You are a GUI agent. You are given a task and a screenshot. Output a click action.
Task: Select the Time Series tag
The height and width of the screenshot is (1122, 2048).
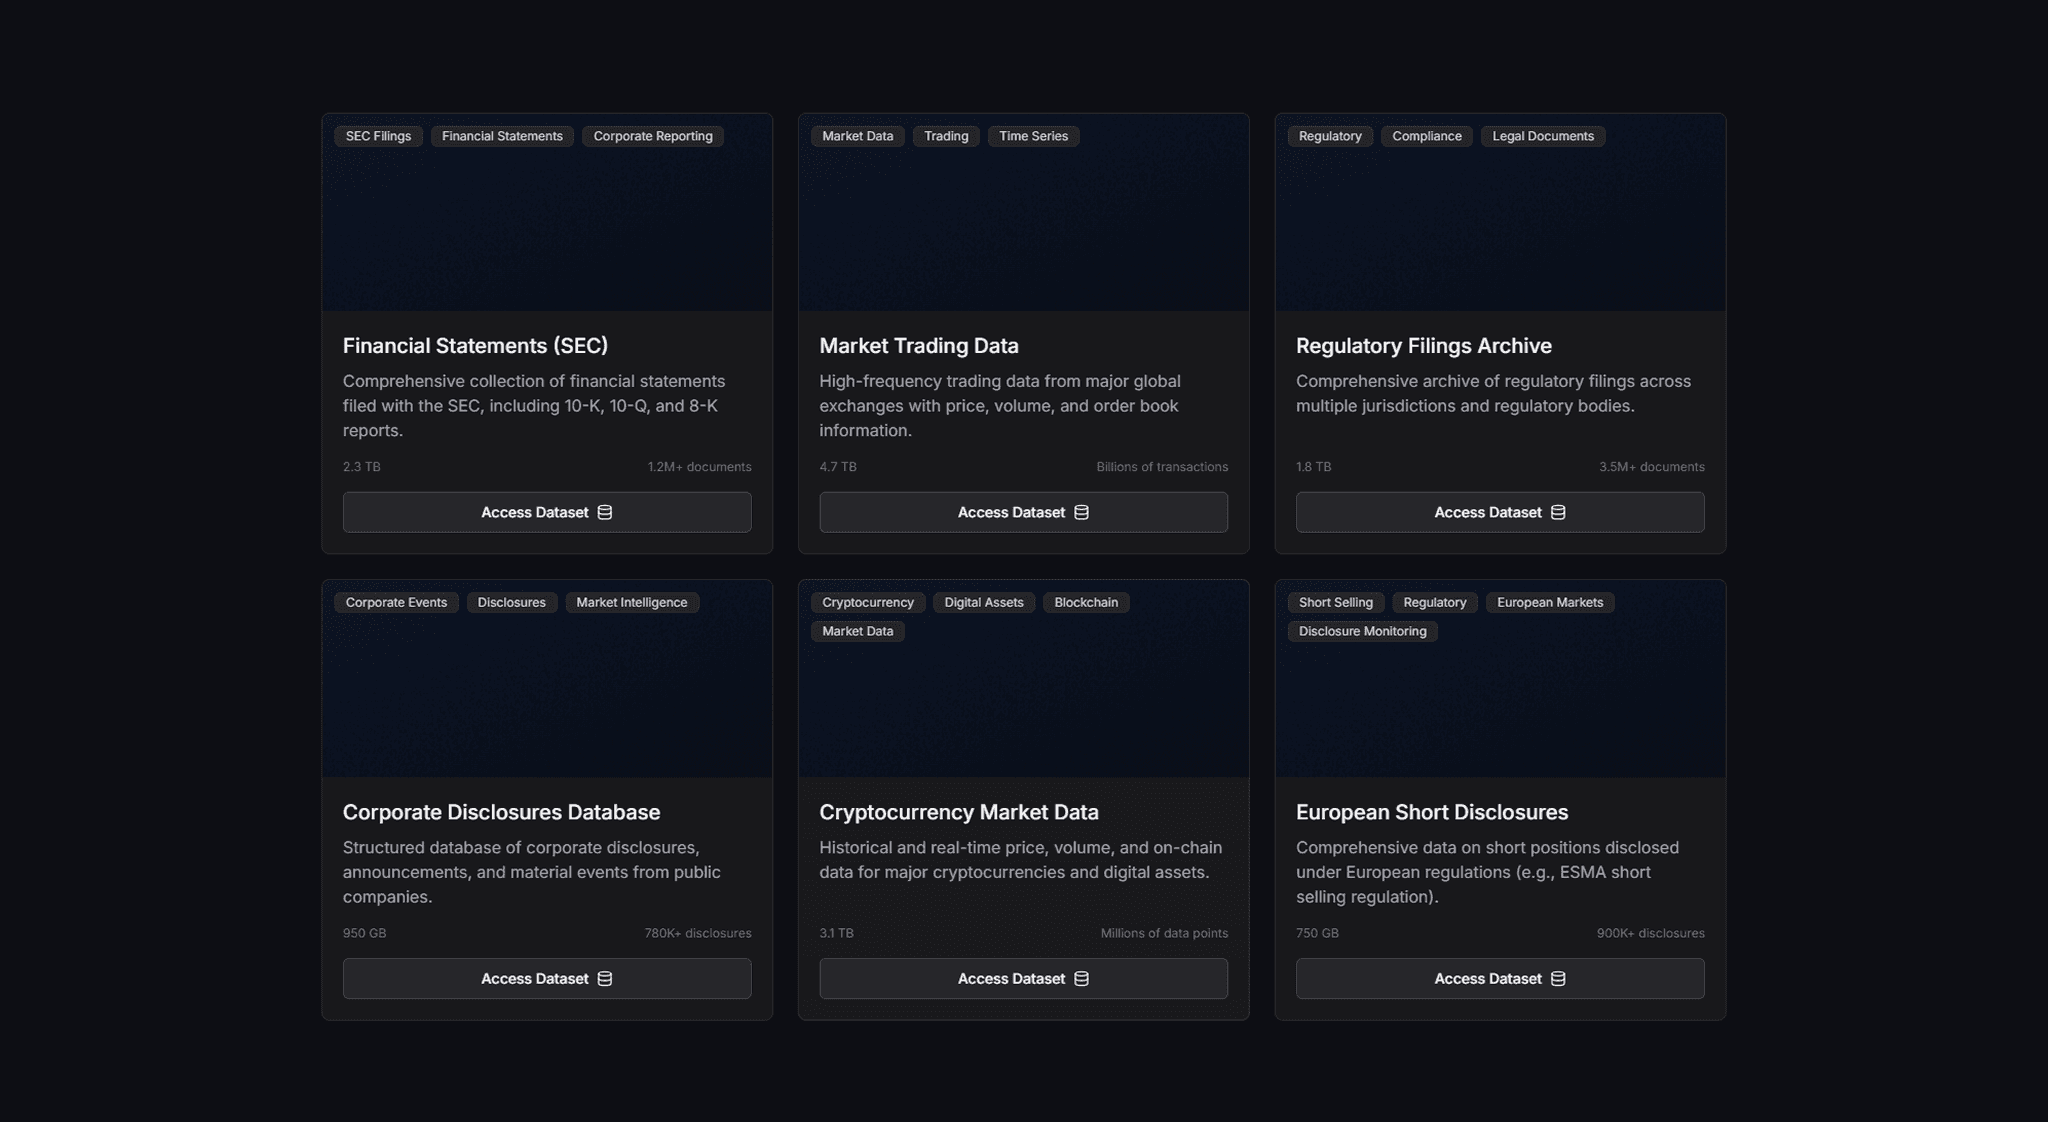pyautogui.click(x=1034, y=136)
